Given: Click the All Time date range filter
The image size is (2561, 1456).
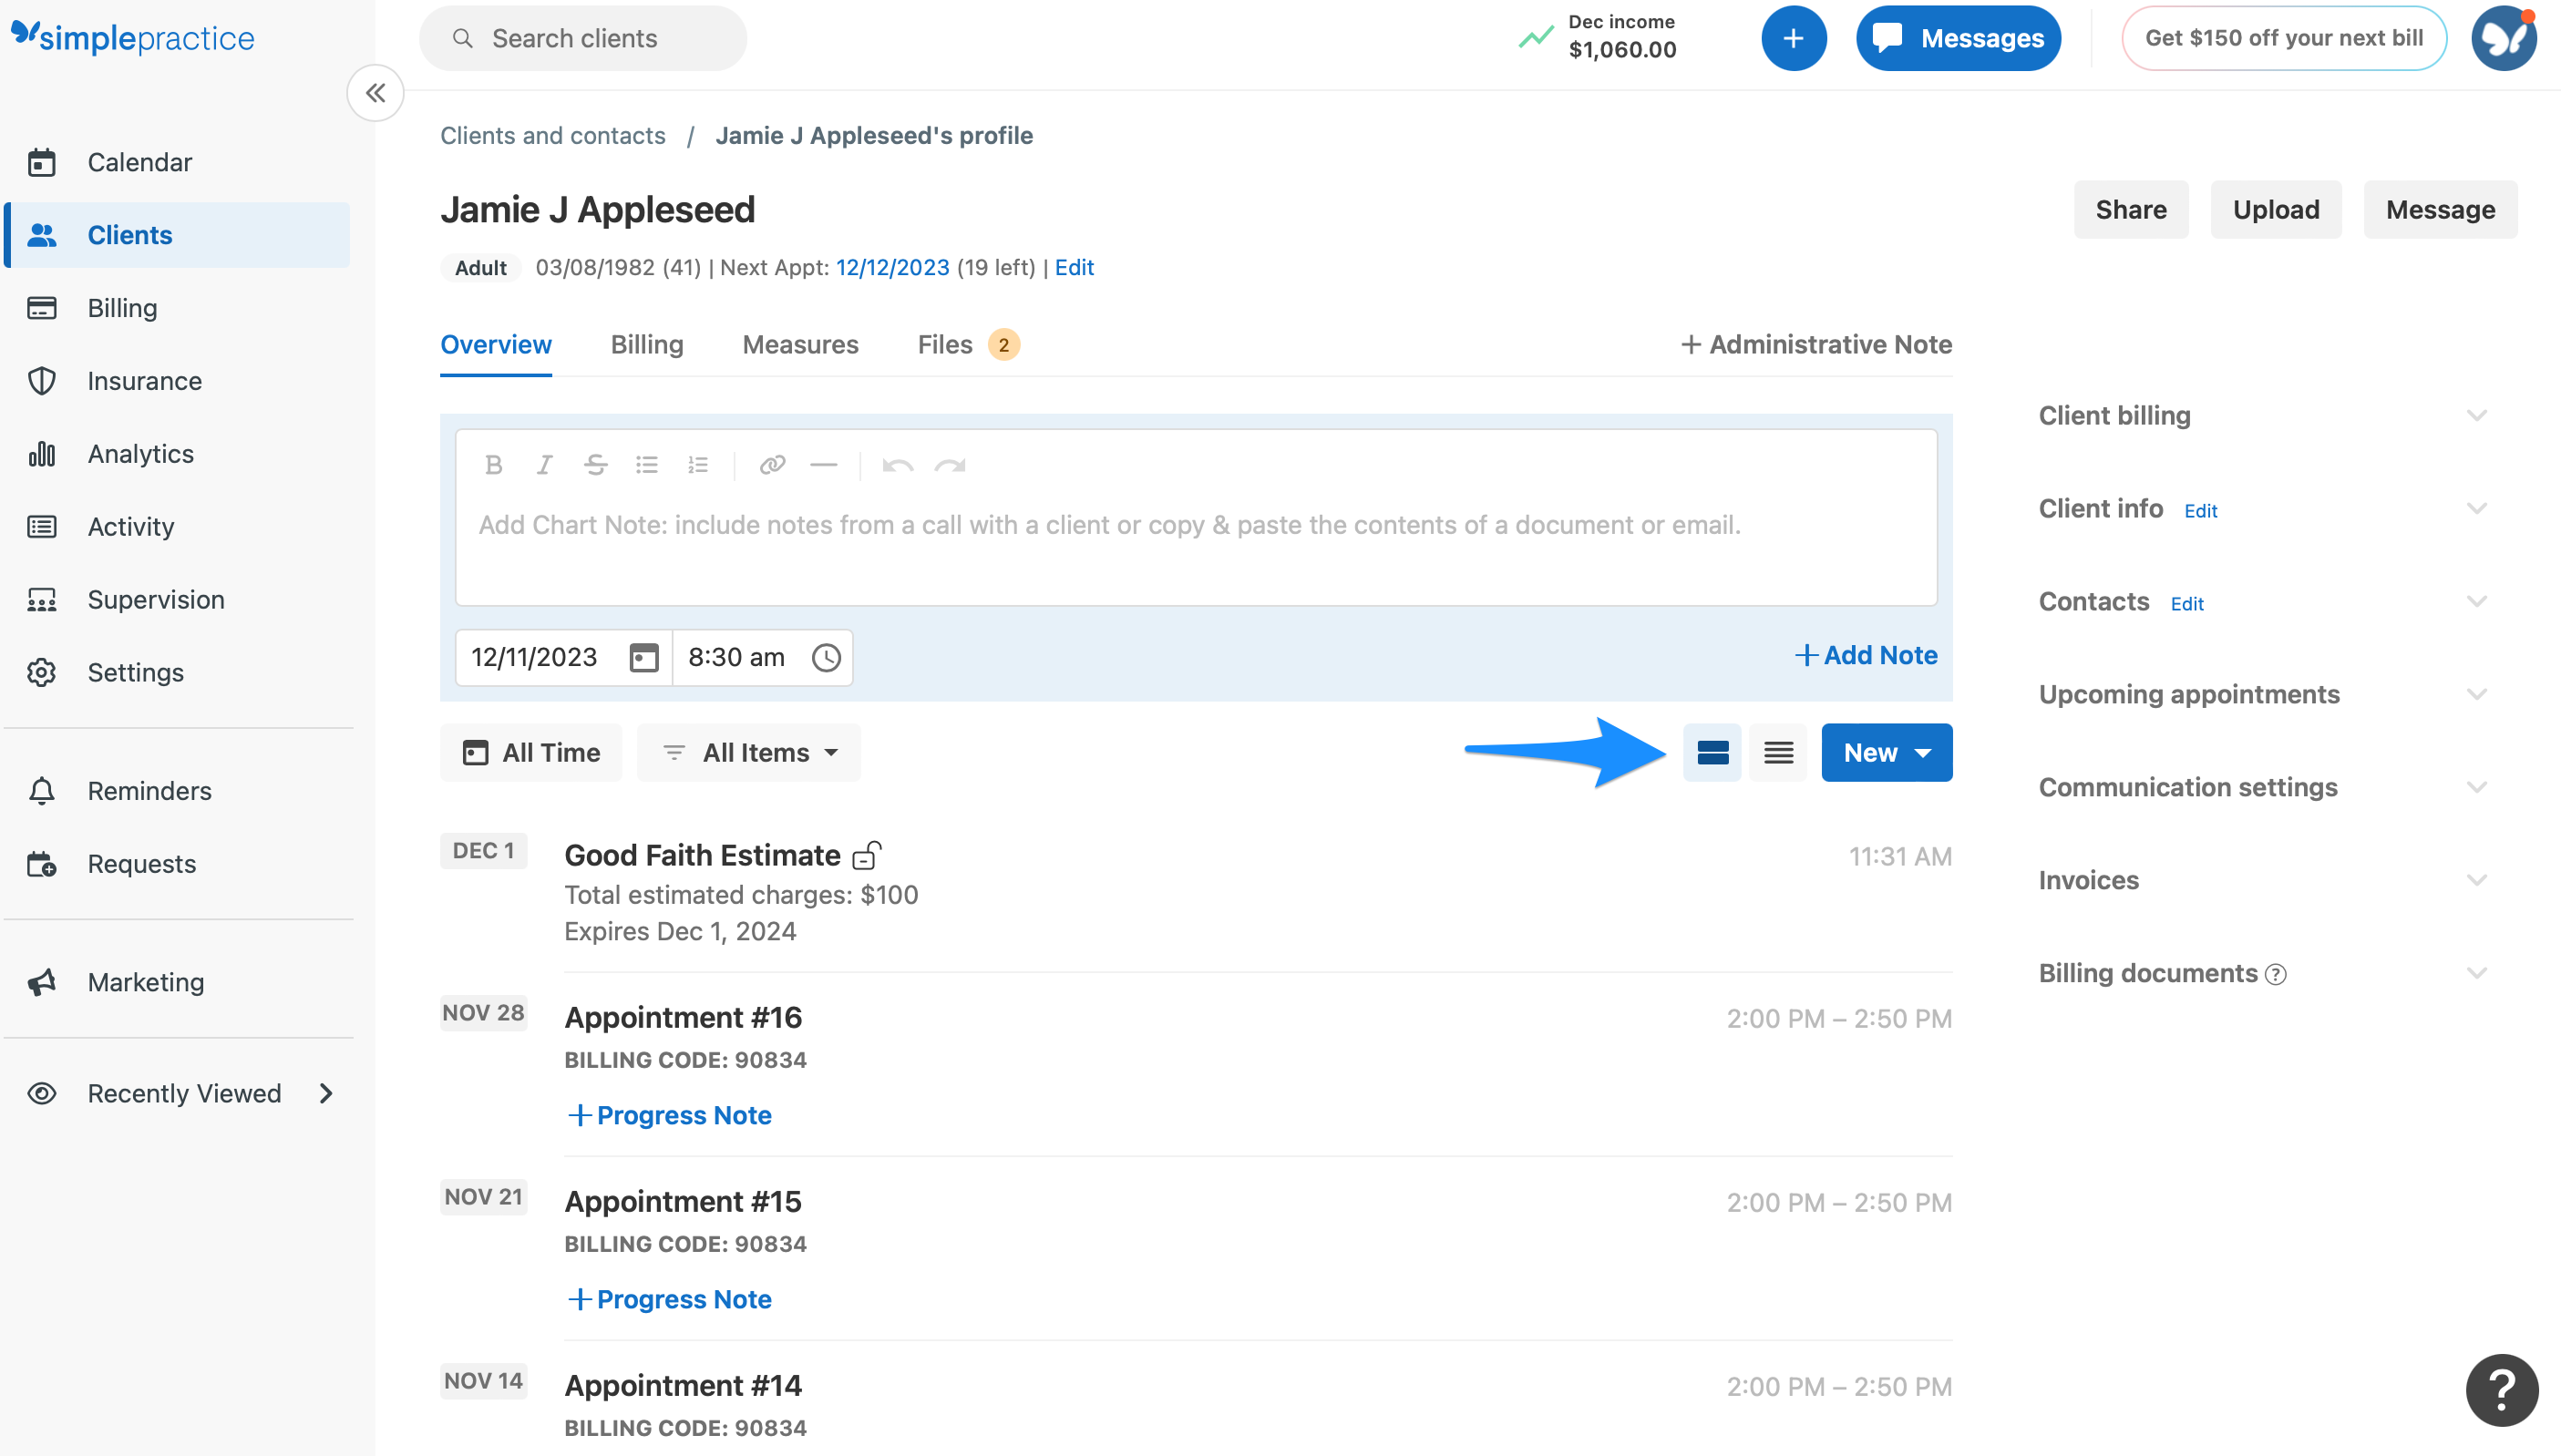Looking at the screenshot, I should point(531,753).
